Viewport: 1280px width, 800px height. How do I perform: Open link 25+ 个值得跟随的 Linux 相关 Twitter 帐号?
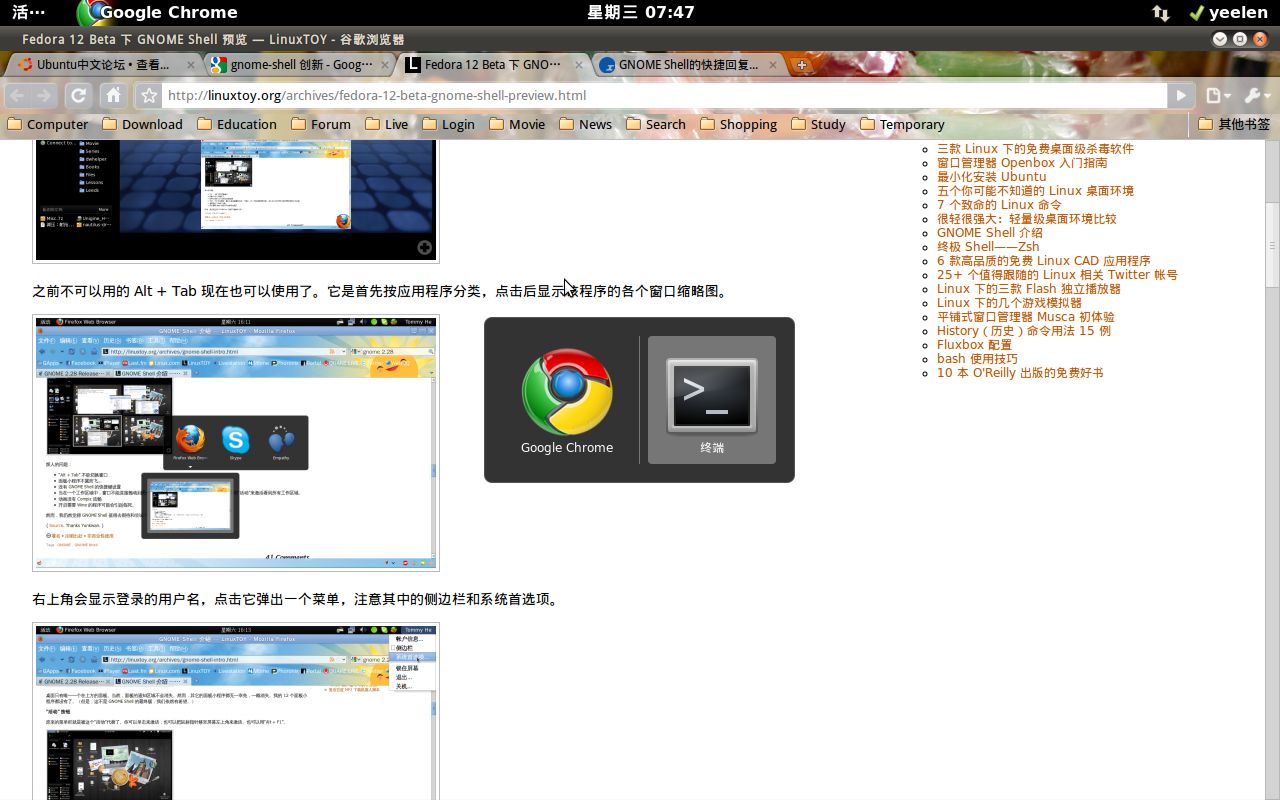pos(1057,274)
